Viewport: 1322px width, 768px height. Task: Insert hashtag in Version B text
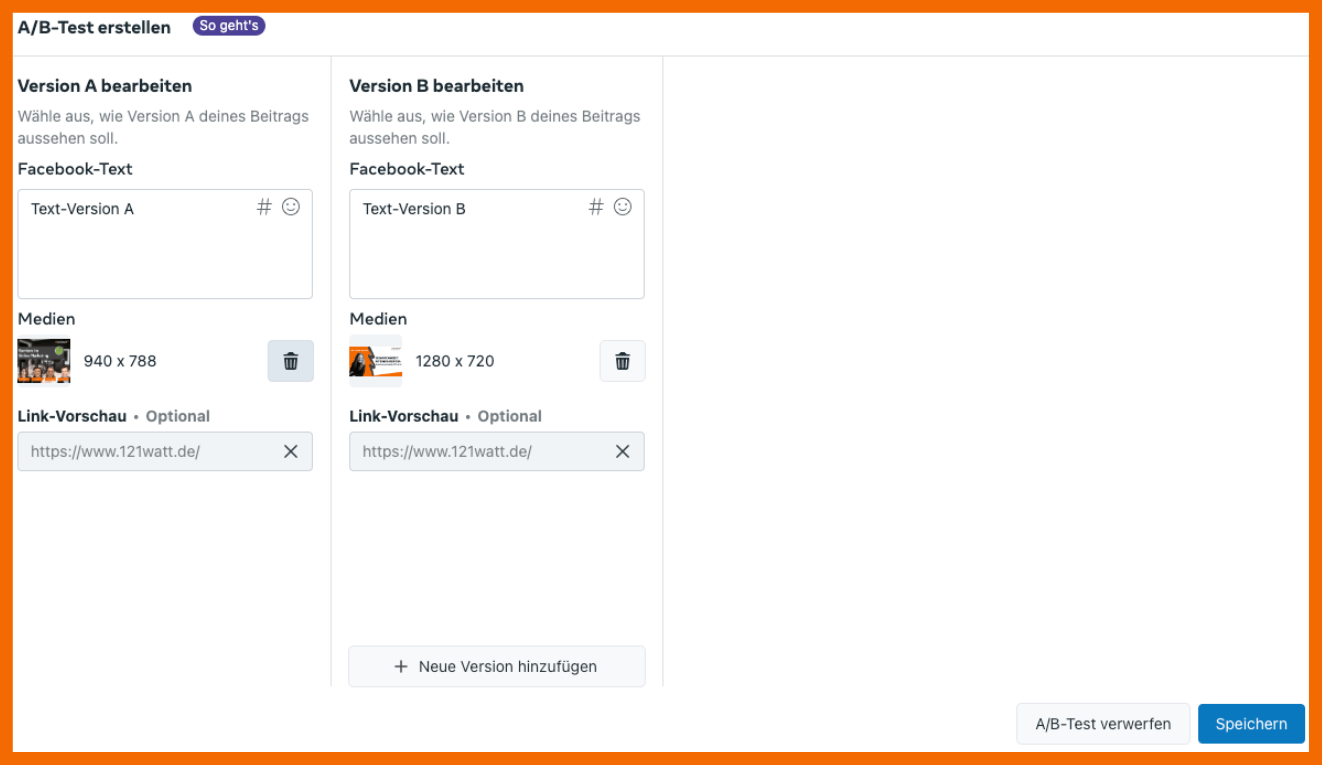596,207
